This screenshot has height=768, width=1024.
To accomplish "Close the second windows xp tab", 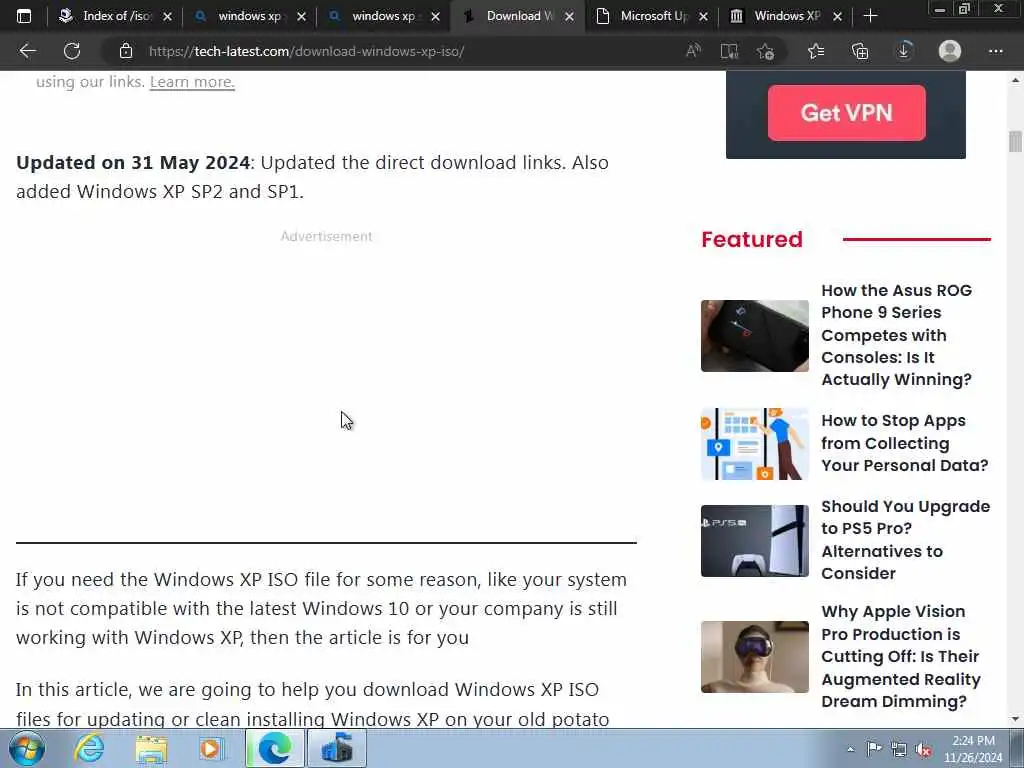I will point(436,16).
